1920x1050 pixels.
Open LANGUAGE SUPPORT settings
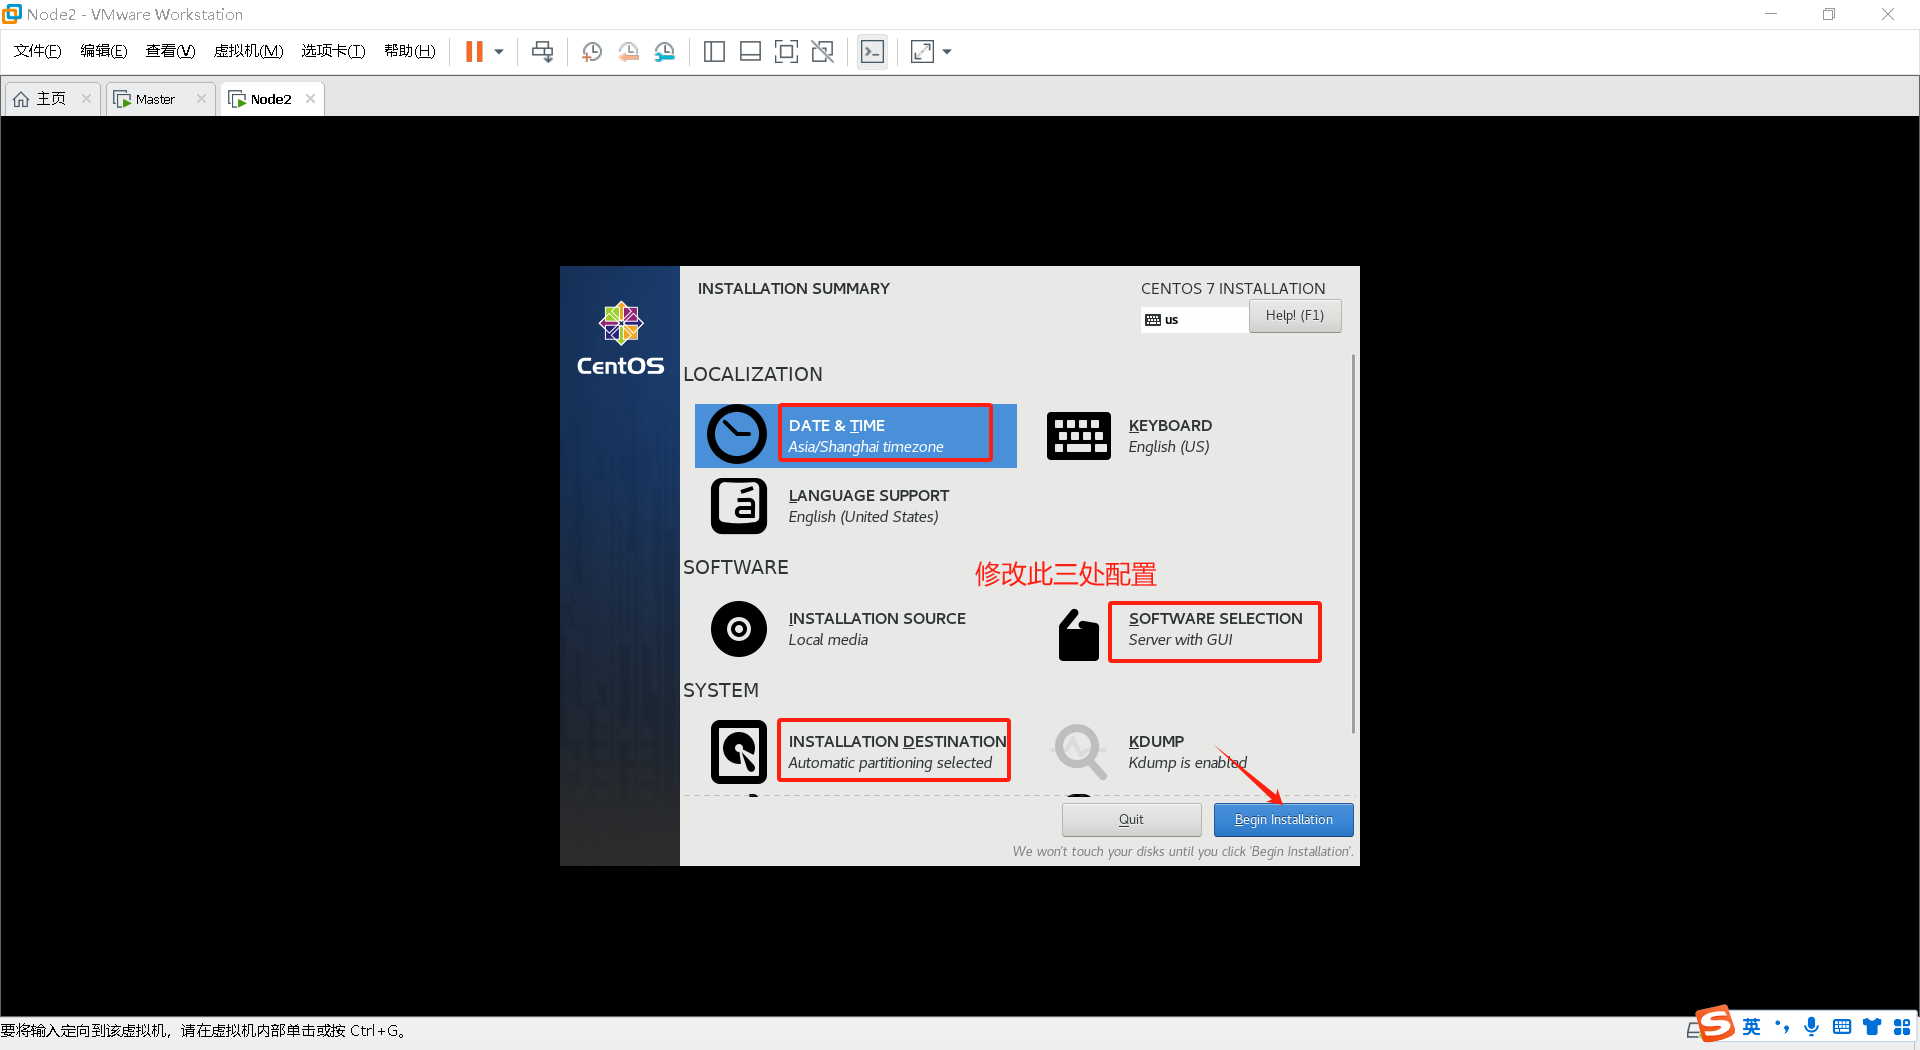[868, 506]
